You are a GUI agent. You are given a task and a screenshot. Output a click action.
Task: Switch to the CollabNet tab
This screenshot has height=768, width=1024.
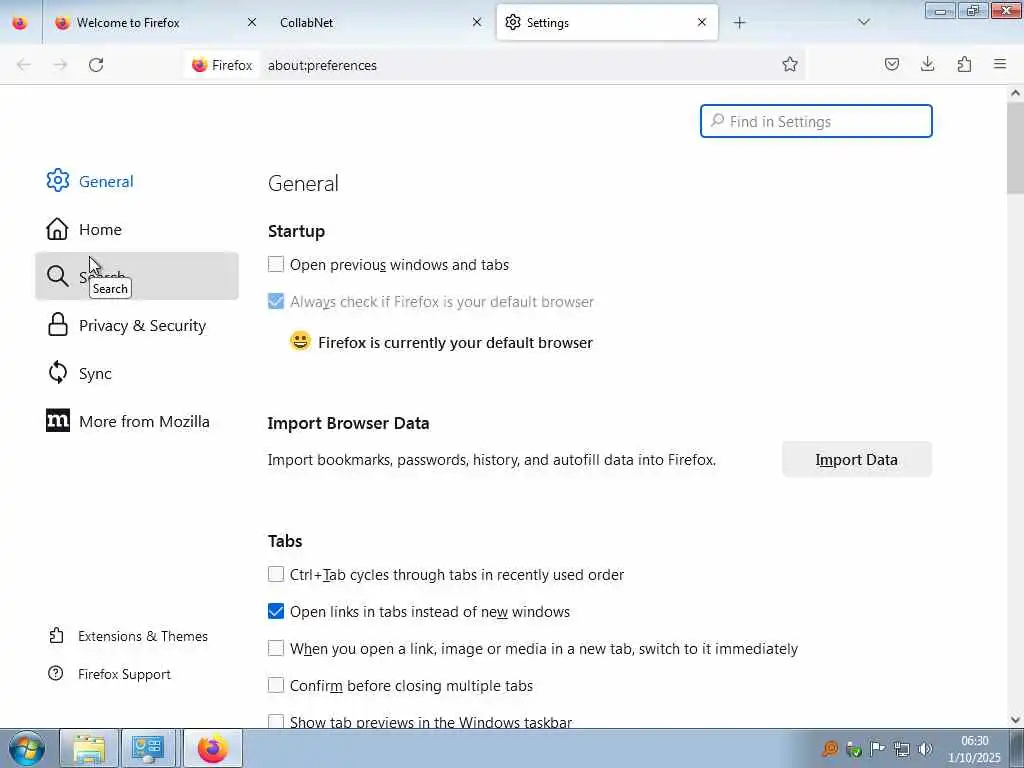coord(379,22)
